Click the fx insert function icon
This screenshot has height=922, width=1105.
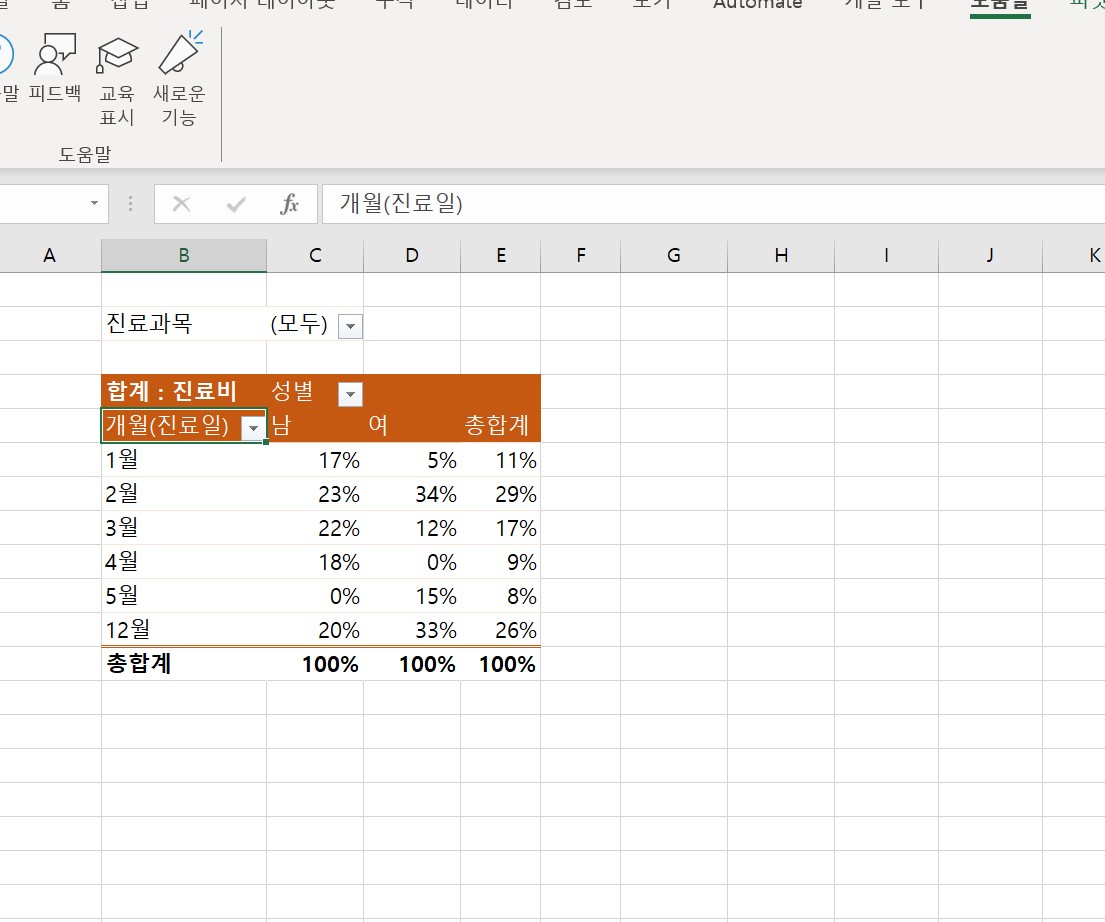pos(290,204)
